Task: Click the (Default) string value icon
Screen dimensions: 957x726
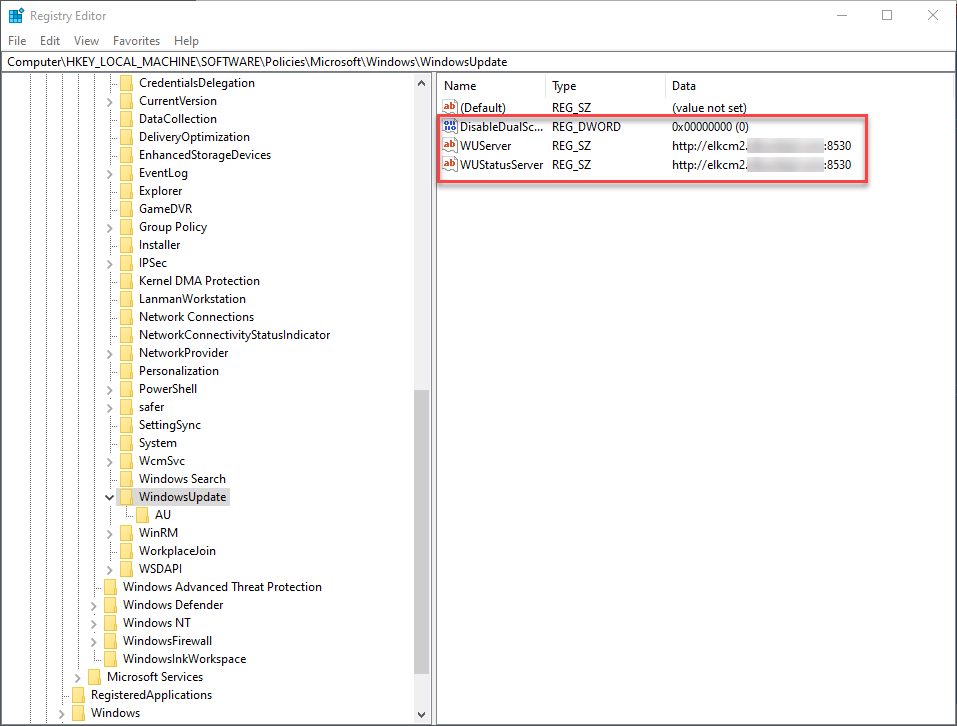Action: coord(450,107)
